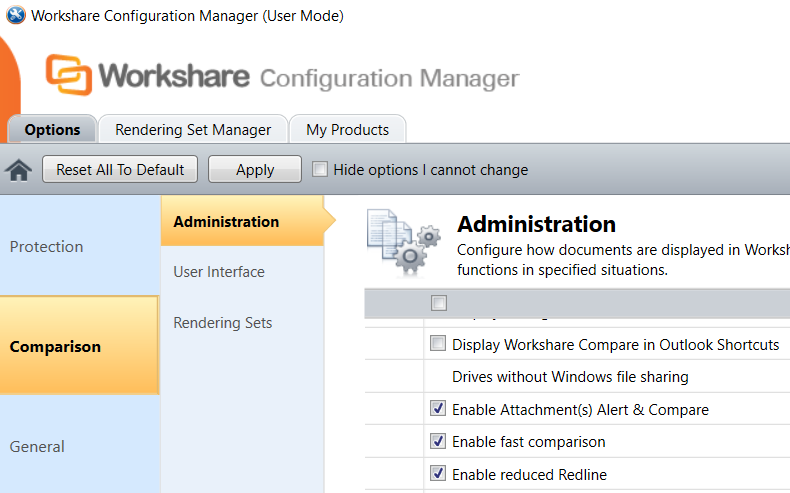
Task: Switch to the Options tab
Action: click(x=52, y=129)
